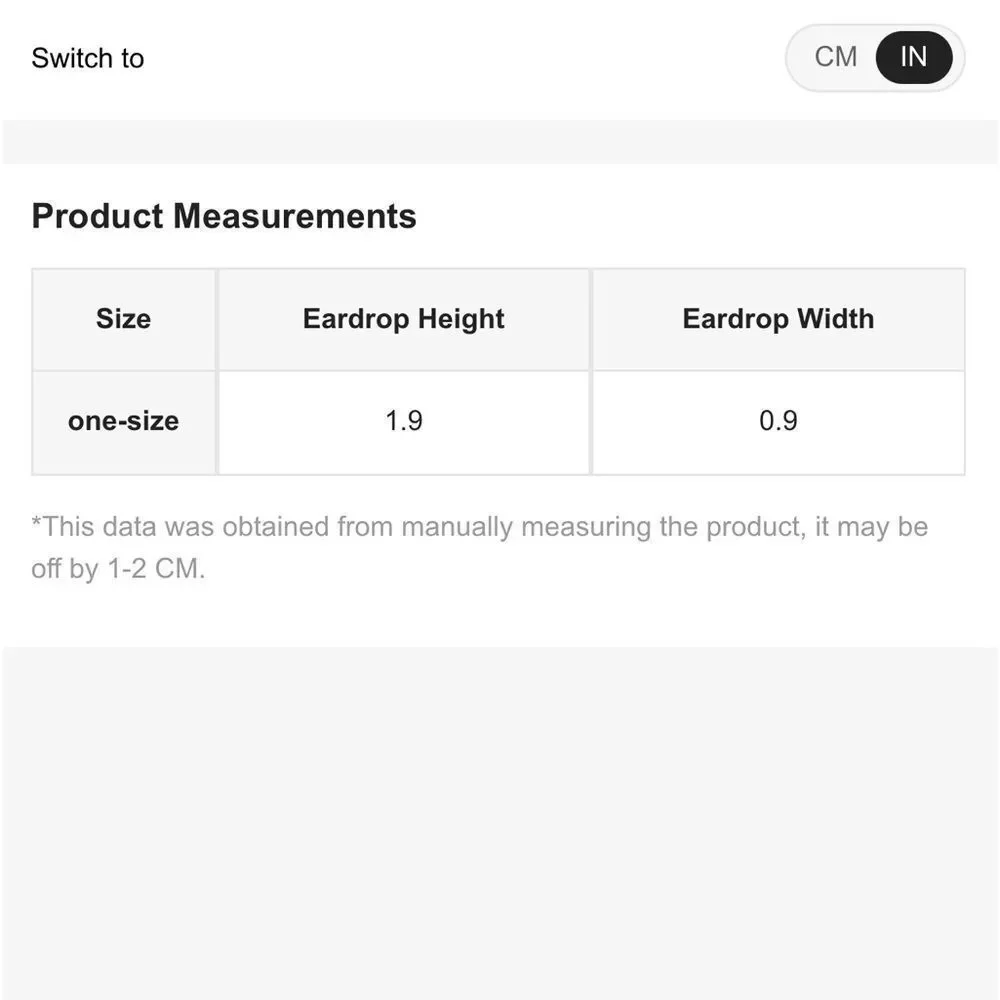Image resolution: width=1000 pixels, height=1000 pixels.
Task: Click the asterisk starting the disclaimer
Action: (36, 522)
